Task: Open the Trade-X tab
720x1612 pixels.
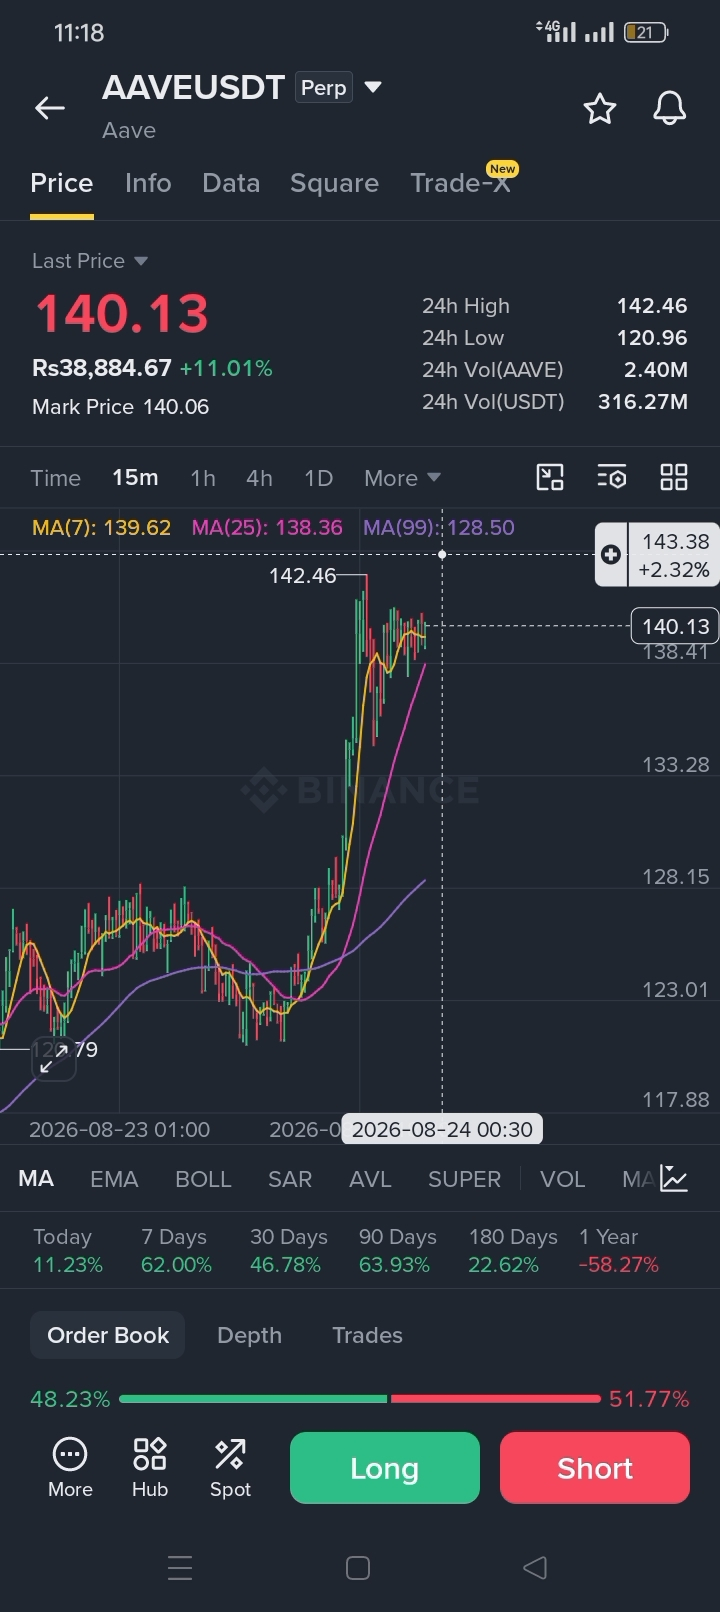Action: (x=461, y=183)
